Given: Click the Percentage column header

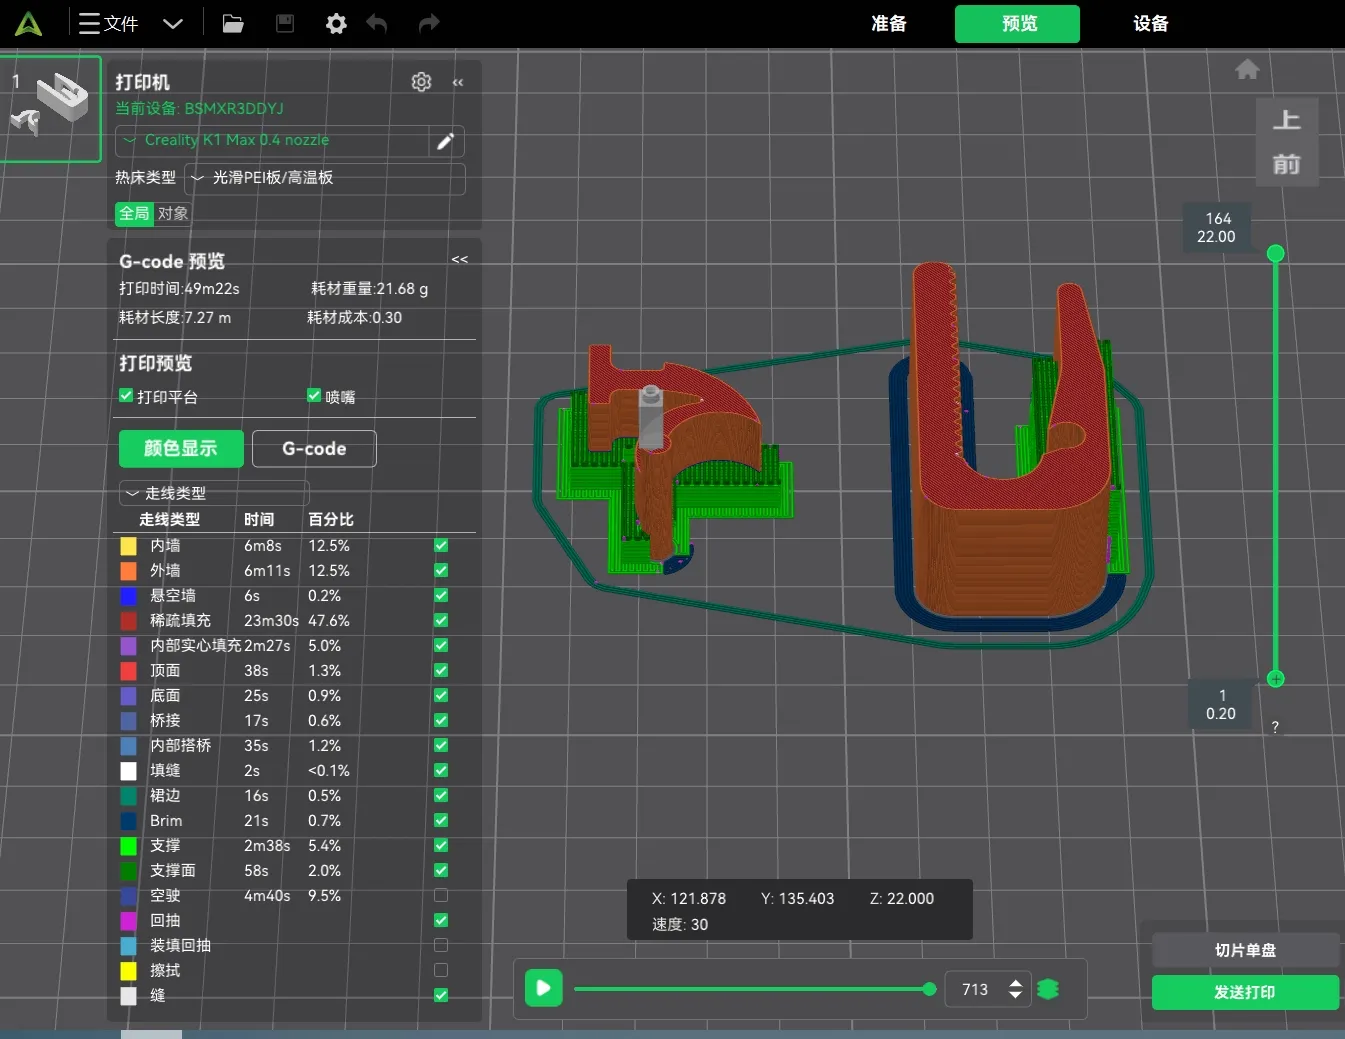Looking at the screenshot, I should 331,520.
